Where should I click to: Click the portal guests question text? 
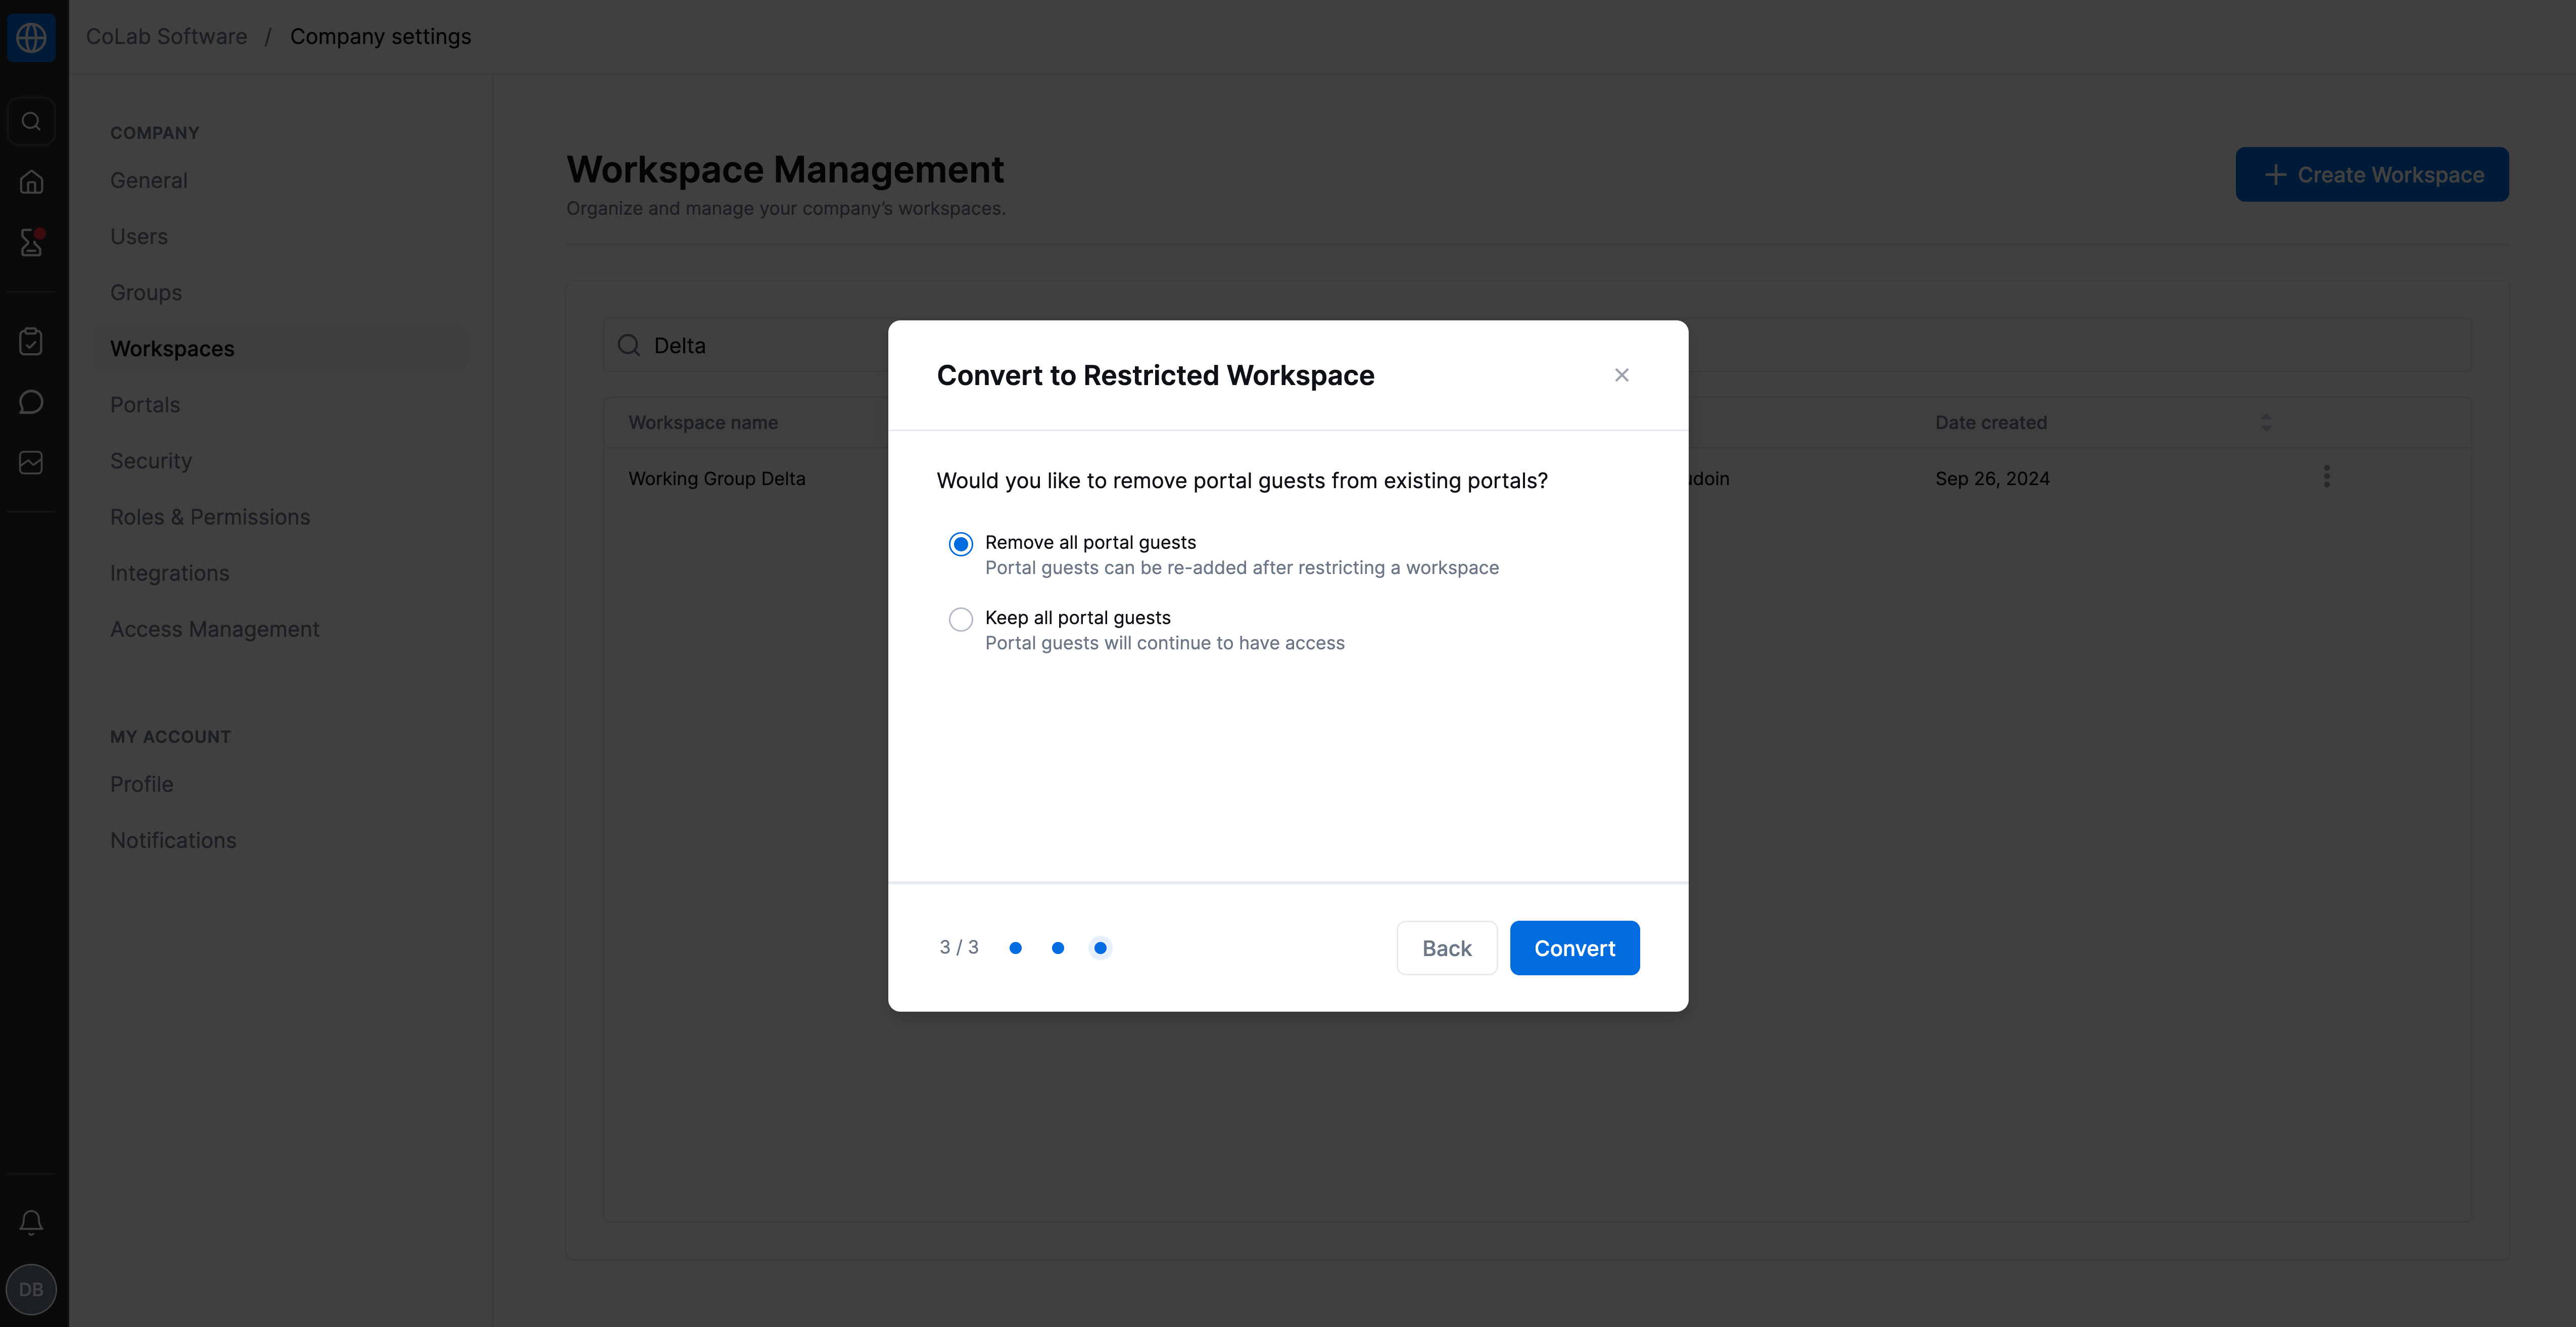click(1242, 481)
